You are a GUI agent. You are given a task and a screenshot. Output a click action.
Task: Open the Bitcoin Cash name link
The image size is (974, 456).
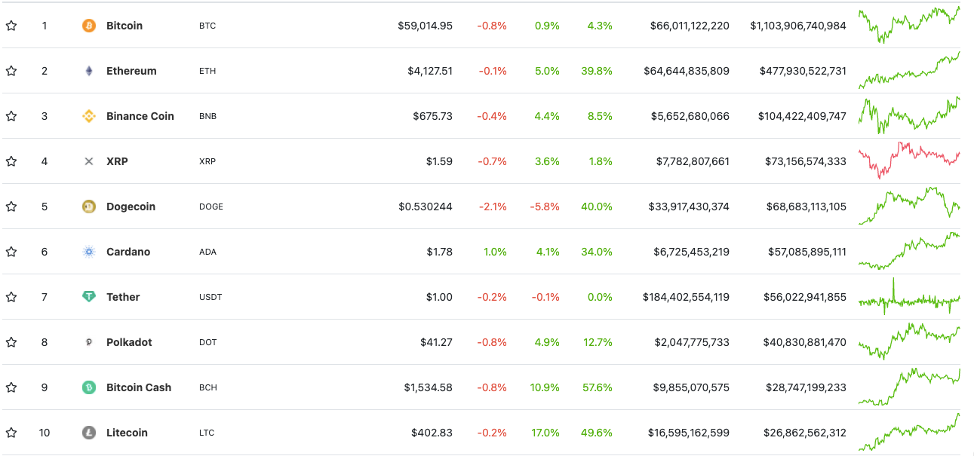pos(138,387)
